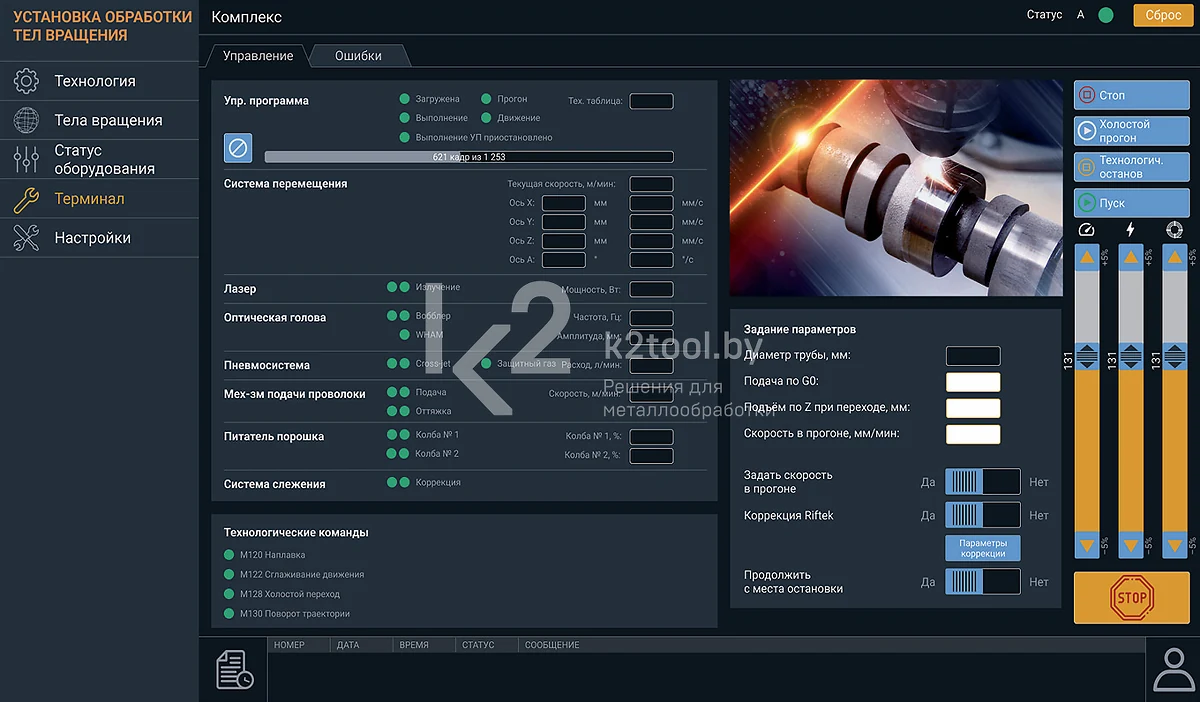Click the gear icon beside Технология
Screen dimensions: 1200x702
click(x=26, y=82)
